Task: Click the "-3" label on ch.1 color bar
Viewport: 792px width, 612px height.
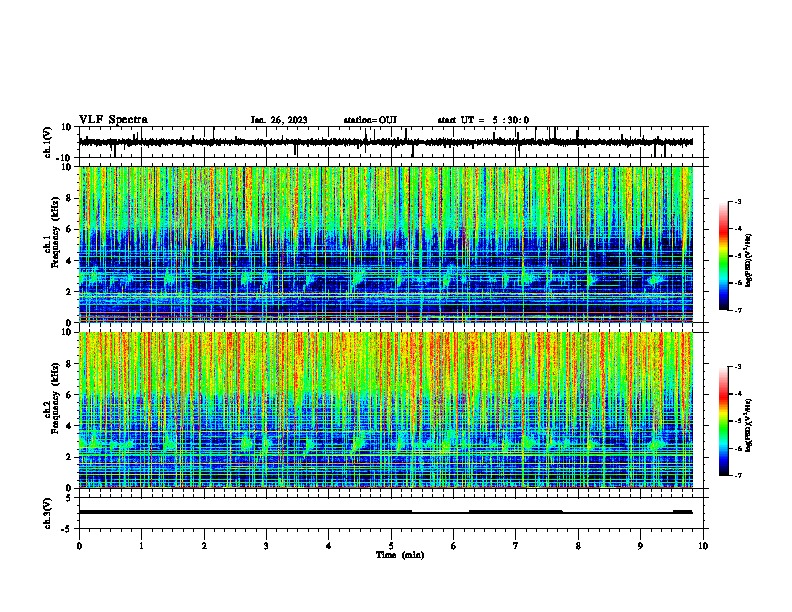Action: click(x=737, y=201)
